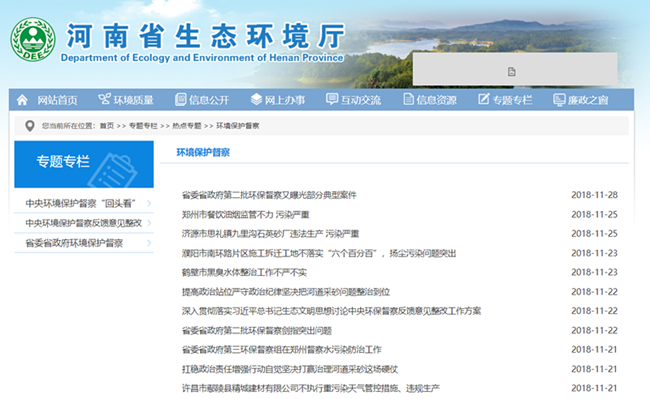The height and width of the screenshot is (399, 650).
Task: Open article 深入贯彻落实习近平总书记生态文明思想
Action: click(331, 311)
